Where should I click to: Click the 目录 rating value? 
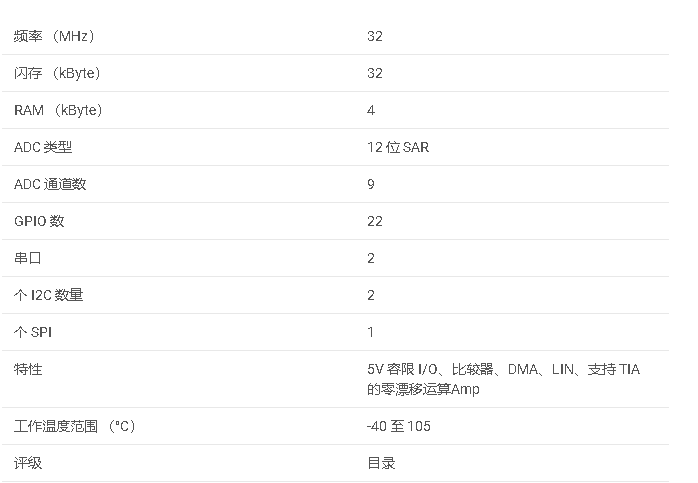point(381,463)
